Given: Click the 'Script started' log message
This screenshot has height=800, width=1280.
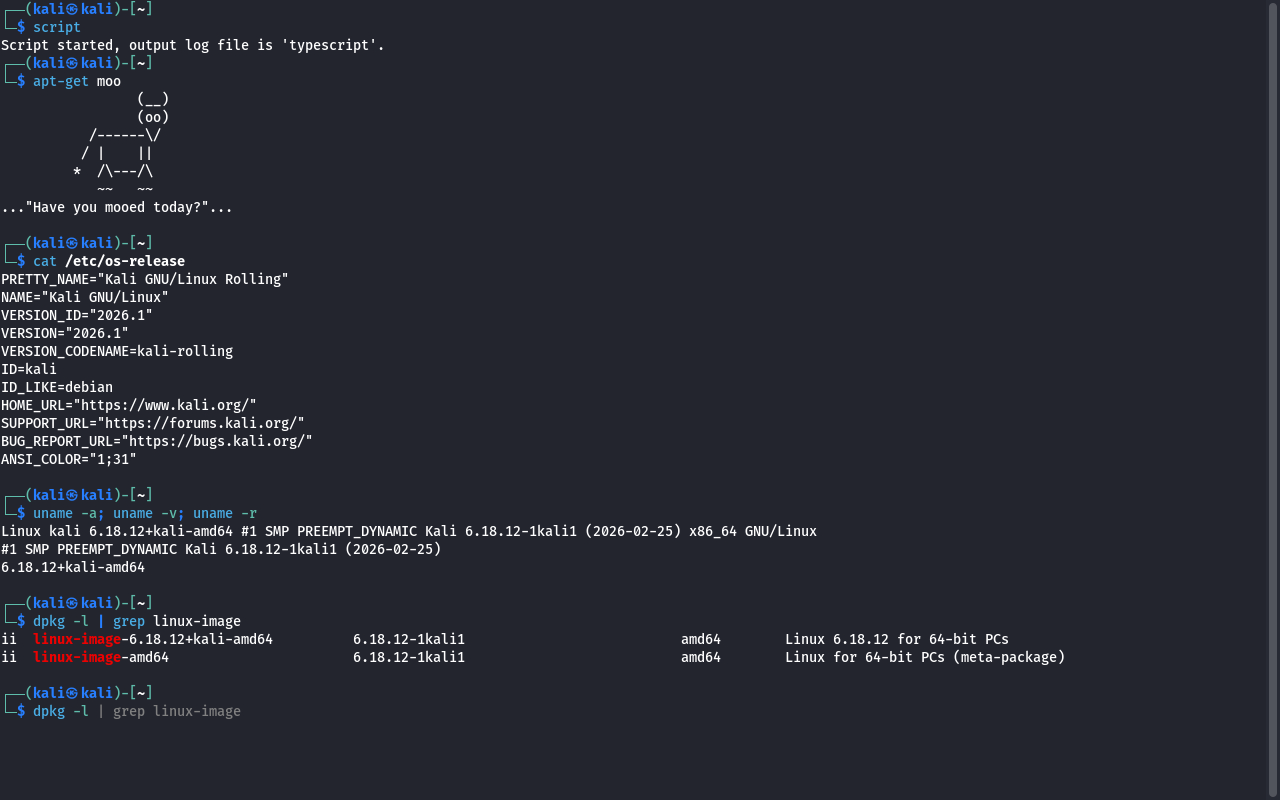Looking at the screenshot, I should click(x=192, y=45).
